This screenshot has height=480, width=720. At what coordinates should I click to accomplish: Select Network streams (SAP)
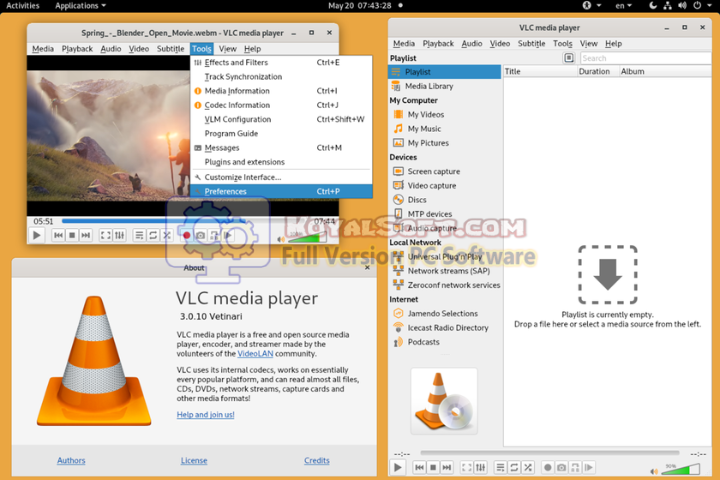point(444,271)
